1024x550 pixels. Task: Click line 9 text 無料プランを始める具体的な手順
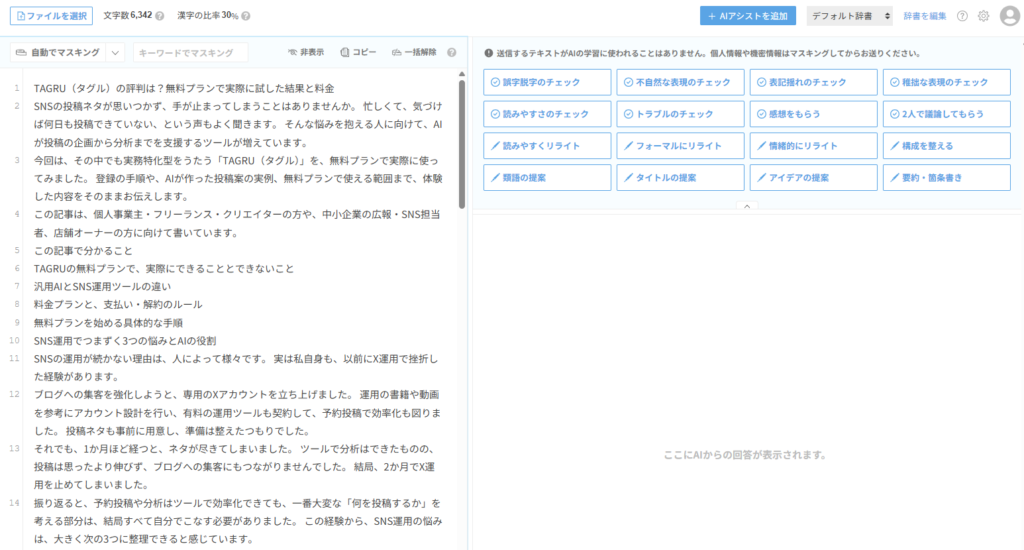pos(108,323)
